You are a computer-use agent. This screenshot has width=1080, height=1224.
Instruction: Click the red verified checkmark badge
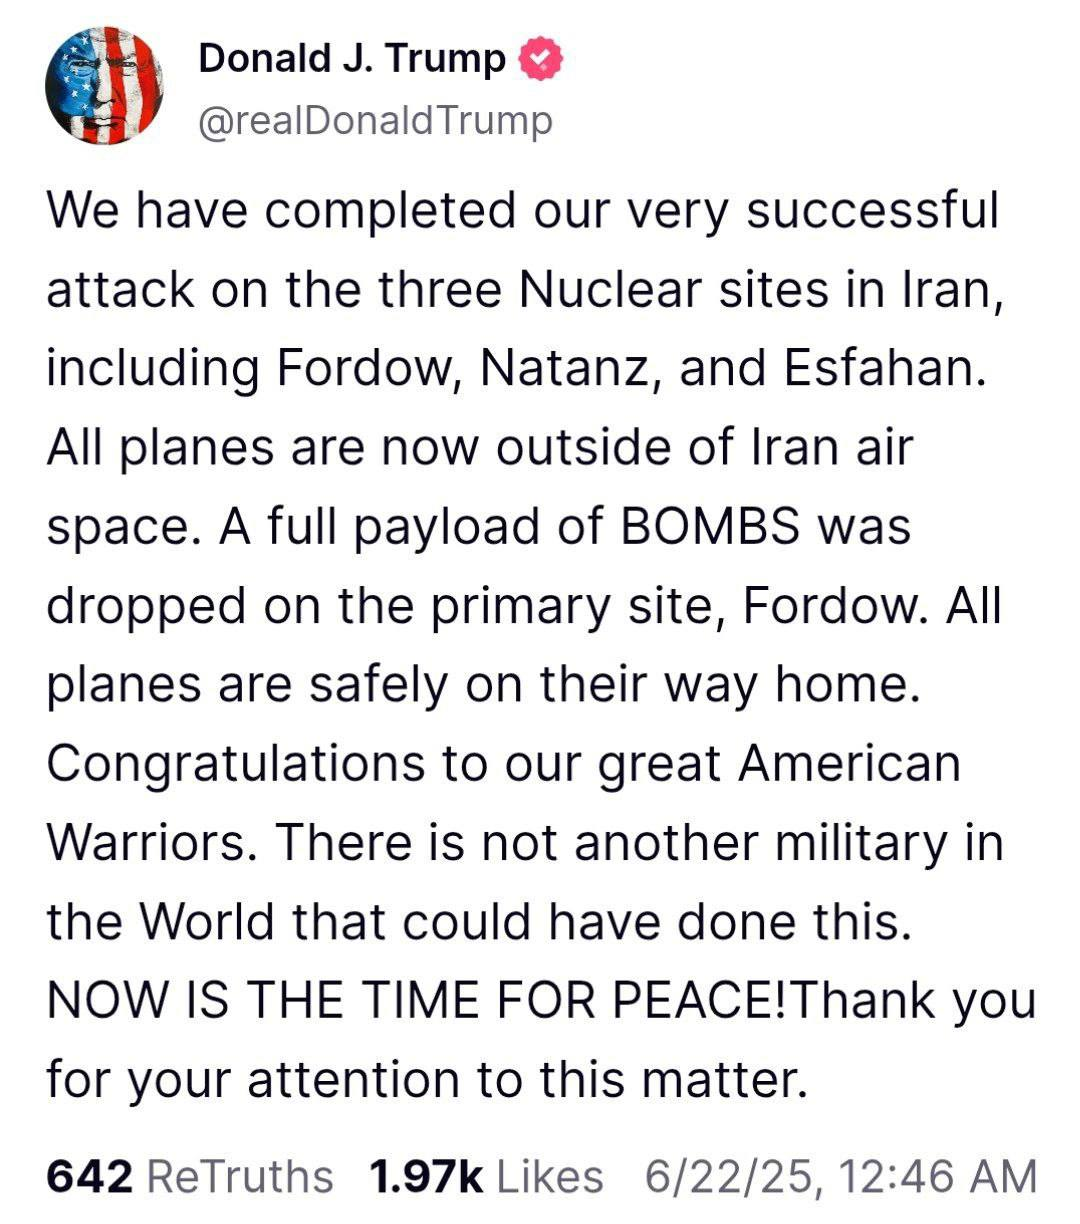[x=541, y=59]
